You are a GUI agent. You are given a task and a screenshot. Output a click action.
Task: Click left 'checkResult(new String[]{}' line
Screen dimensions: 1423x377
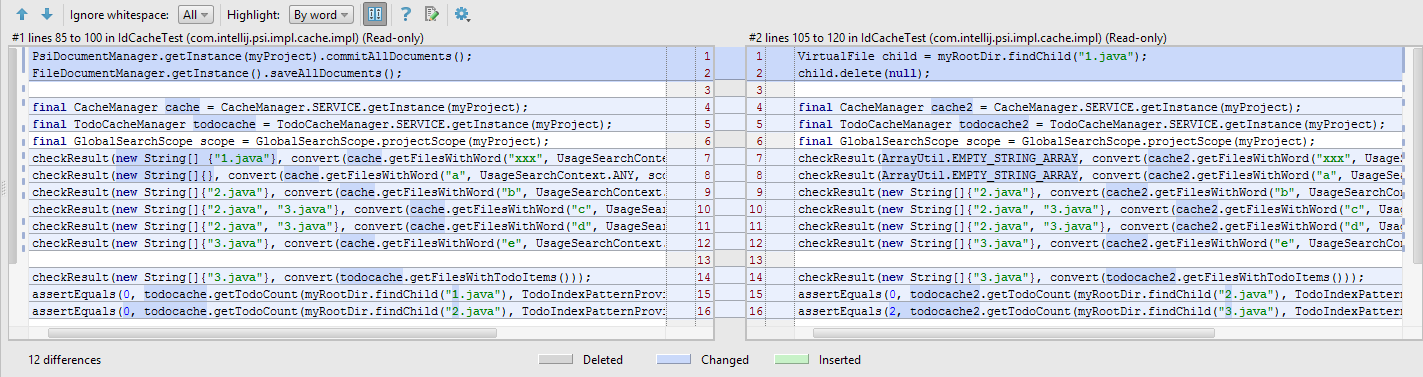(x=349, y=175)
